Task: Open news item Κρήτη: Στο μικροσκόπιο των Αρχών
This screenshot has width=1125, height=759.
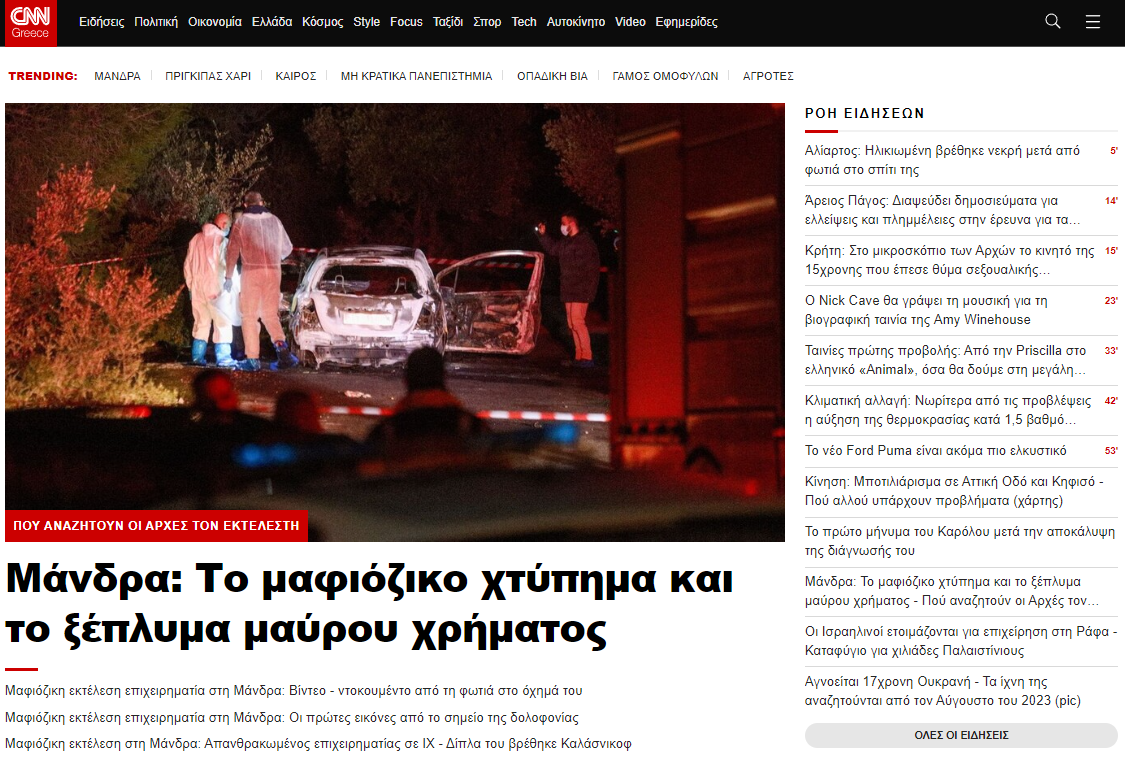Action: pos(949,260)
